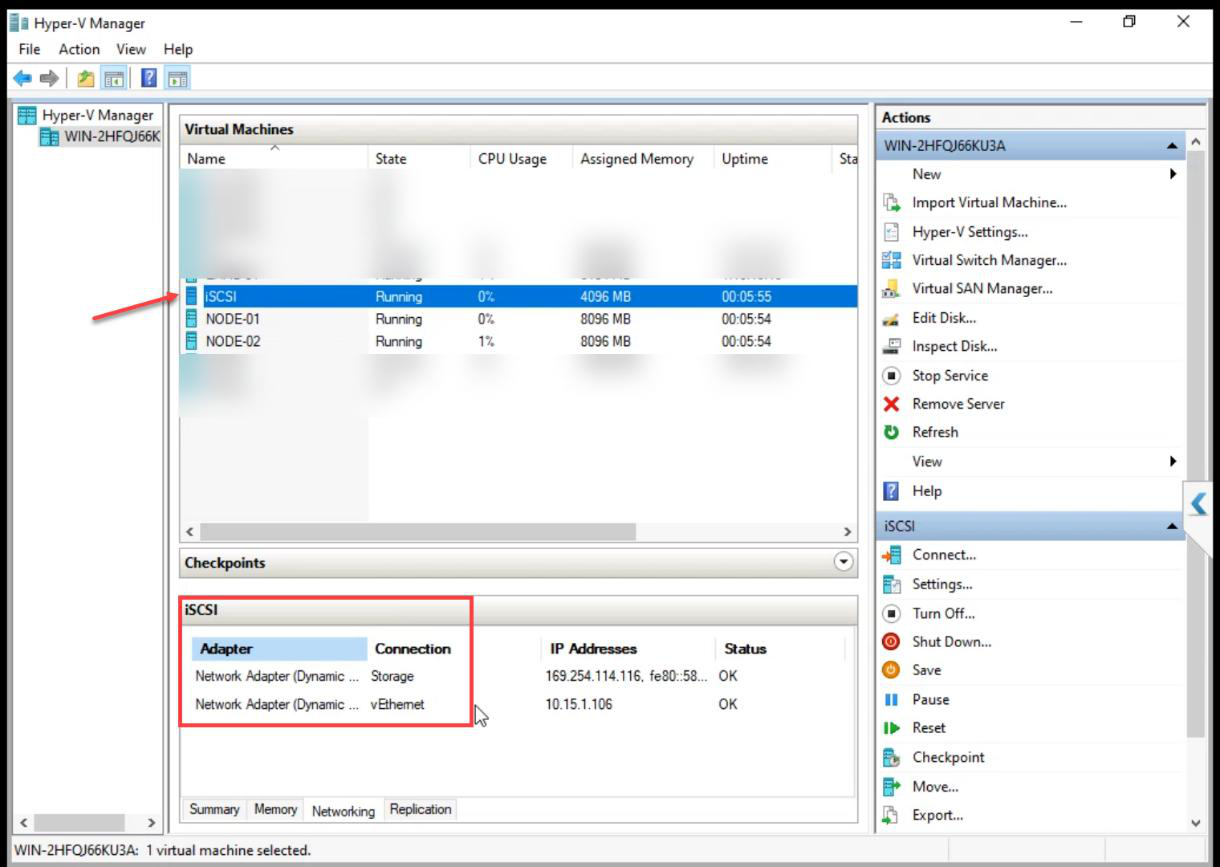Click the iSCSI Settings action icon
The image size is (1220, 867).
[891, 584]
